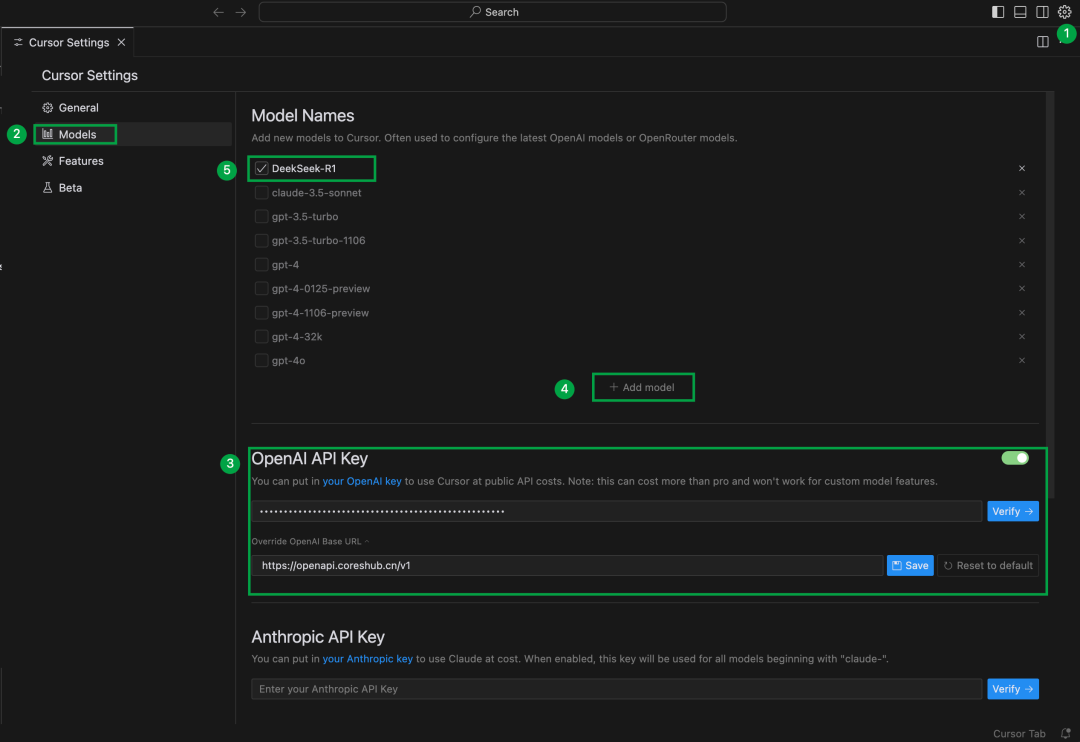
Task: Click the OpenAI base URL input field
Action: pyautogui.click(x=567, y=566)
